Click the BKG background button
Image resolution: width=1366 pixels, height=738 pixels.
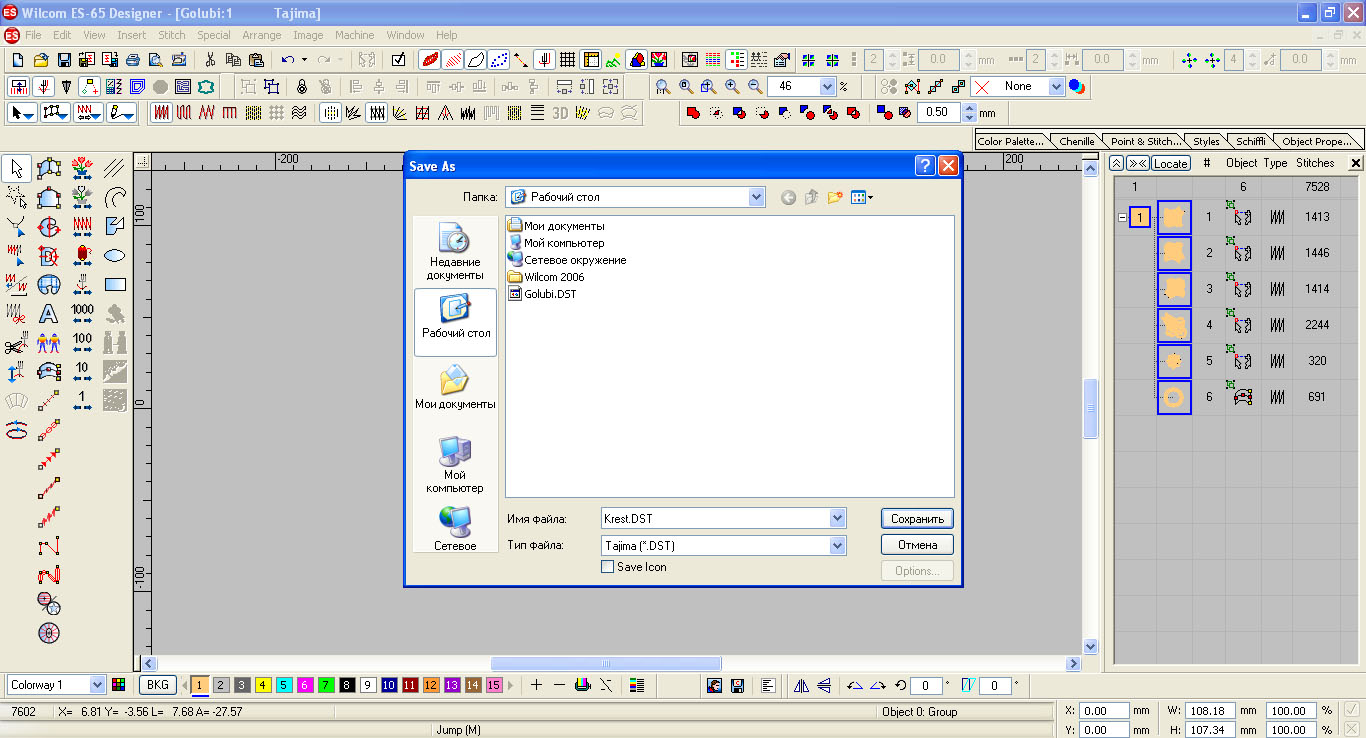click(158, 685)
